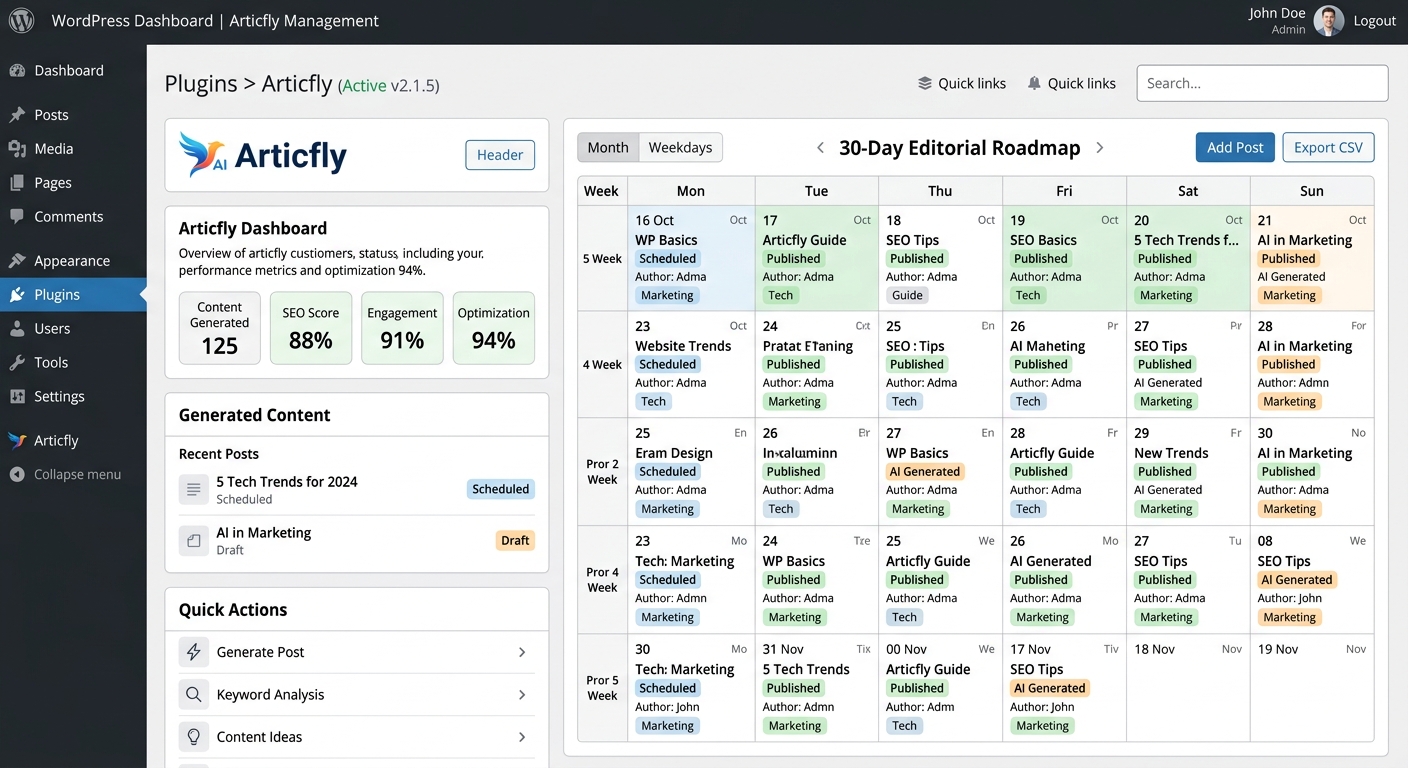Click the Scheduled badge on 5 Tech Trends for 2024
Screen dimensions: 1408x768
501,489
